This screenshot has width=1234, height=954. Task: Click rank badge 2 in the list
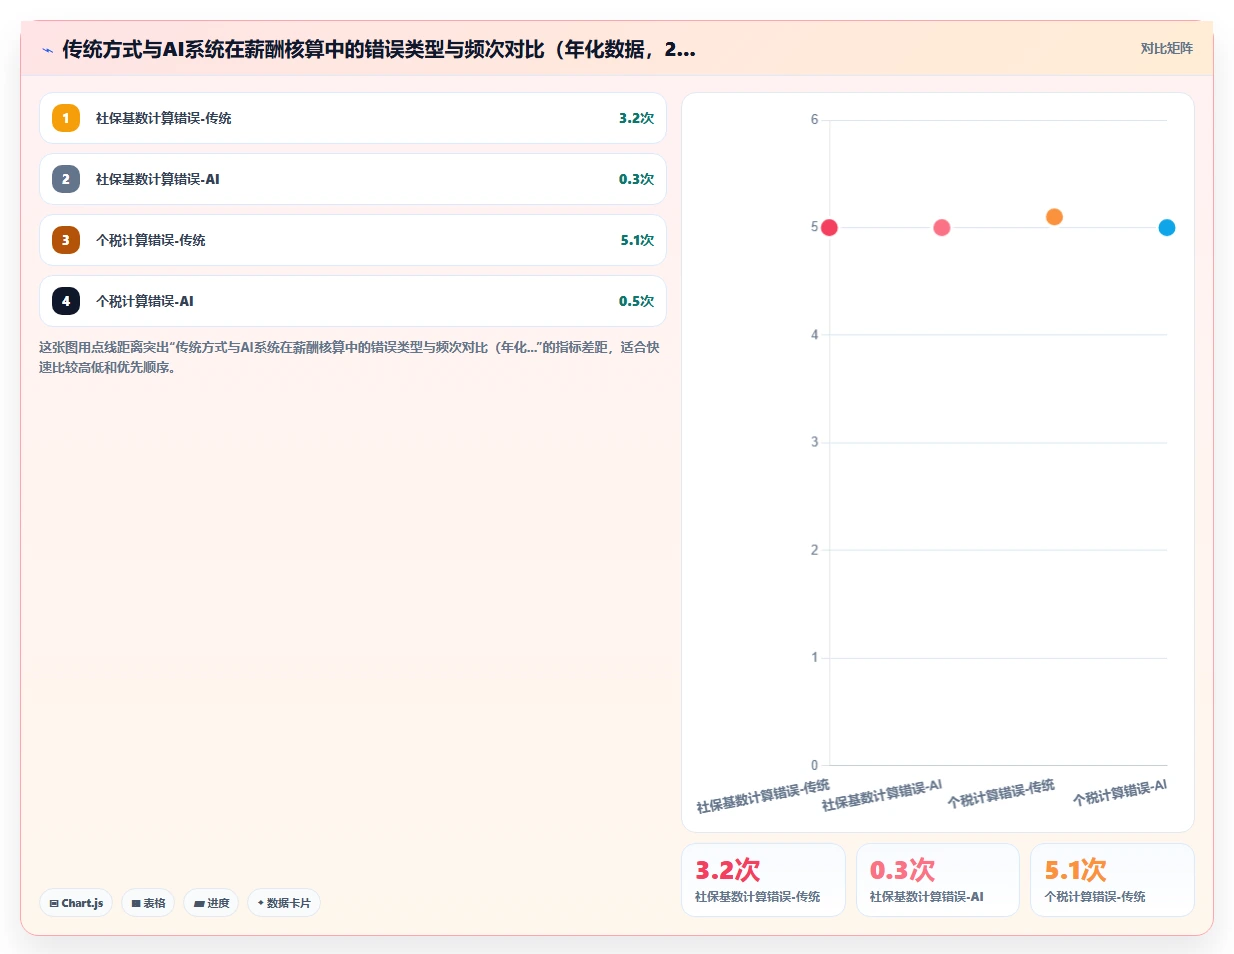[66, 179]
